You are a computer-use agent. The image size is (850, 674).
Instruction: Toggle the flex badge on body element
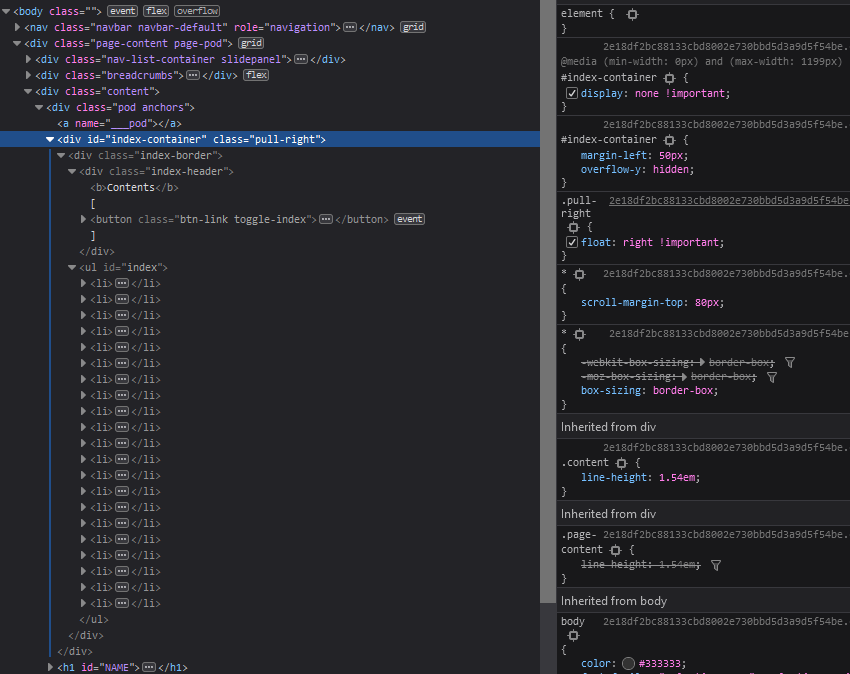tap(156, 11)
